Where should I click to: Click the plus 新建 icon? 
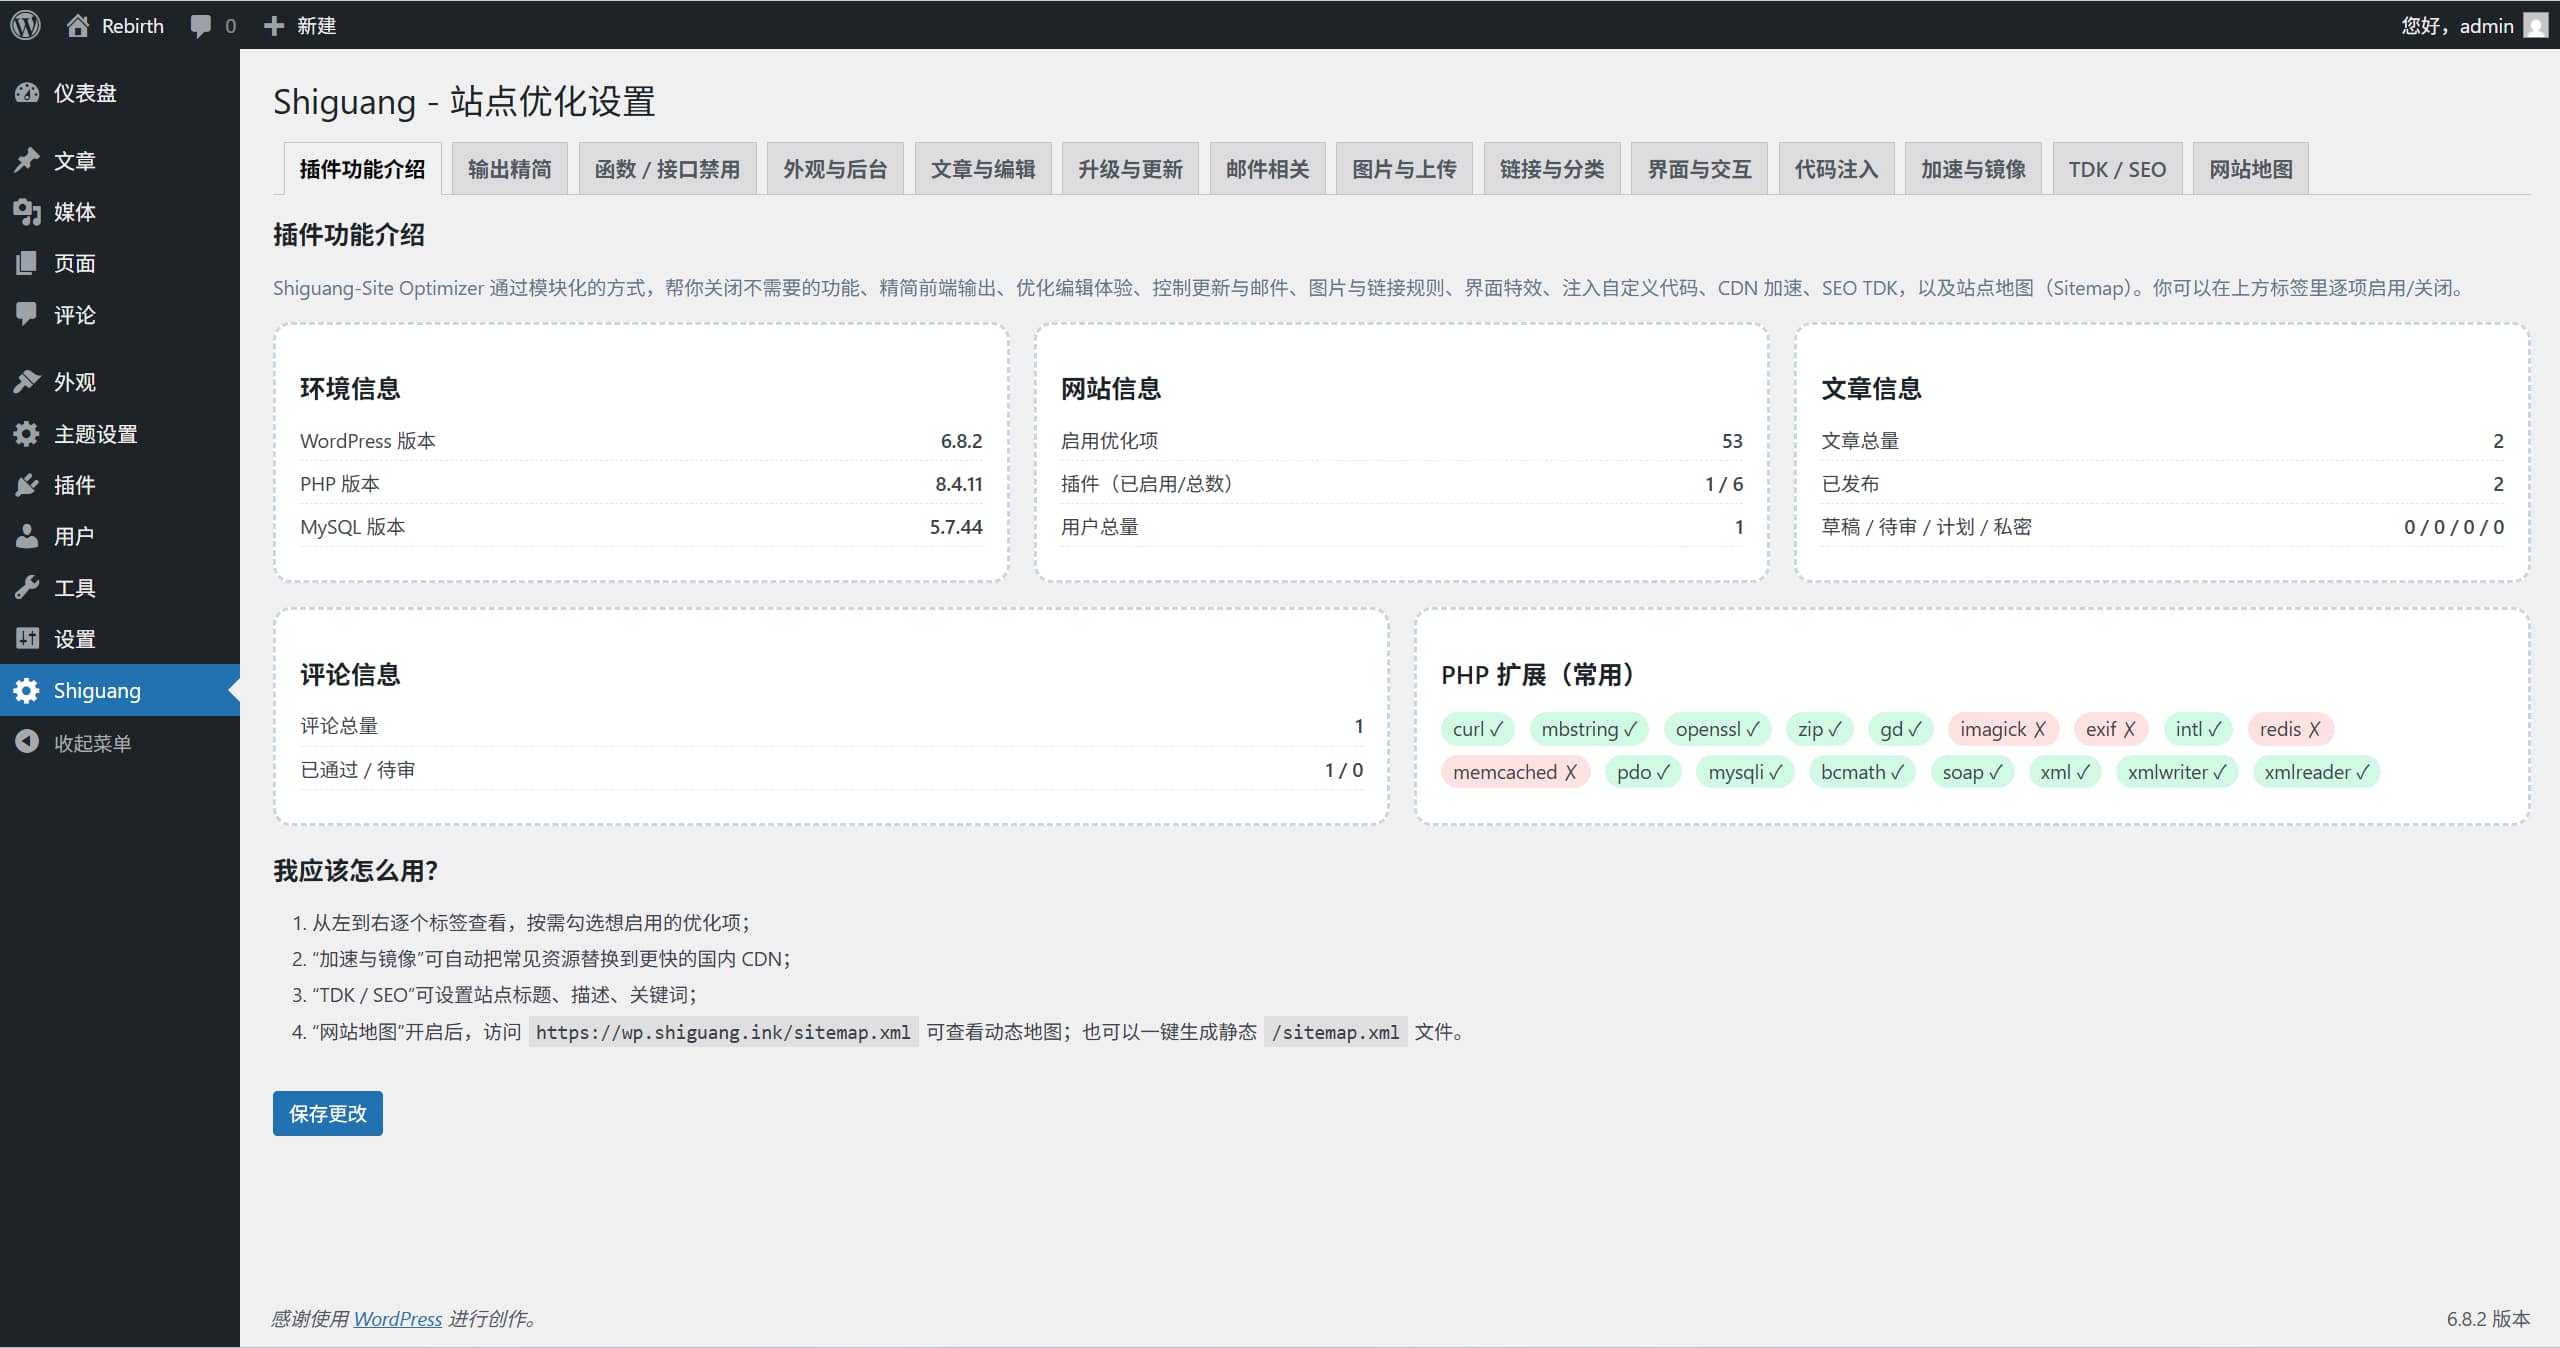(274, 25)
